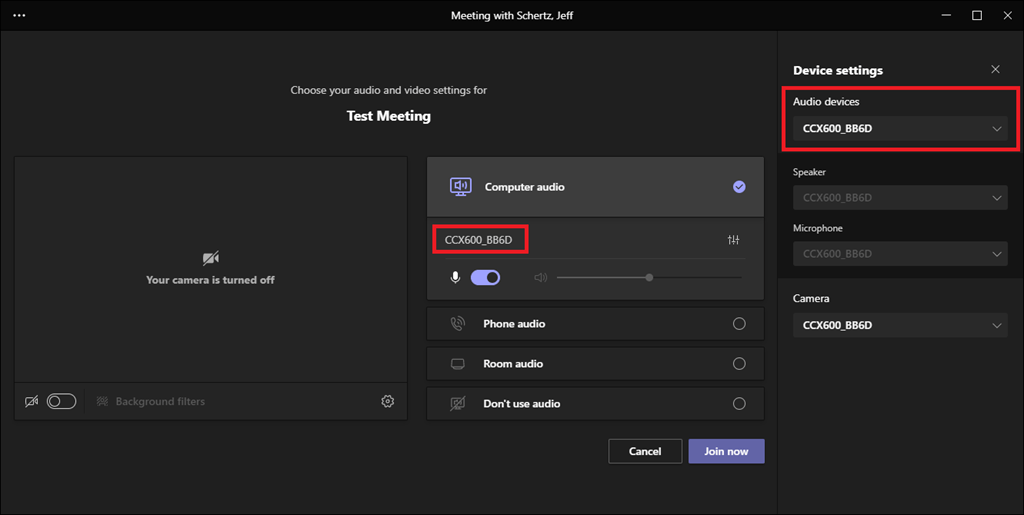Image resolution: width=1024 pixels, height=515 pixels.
Task: Click the Phone audio option label
Action: (514, 324)
